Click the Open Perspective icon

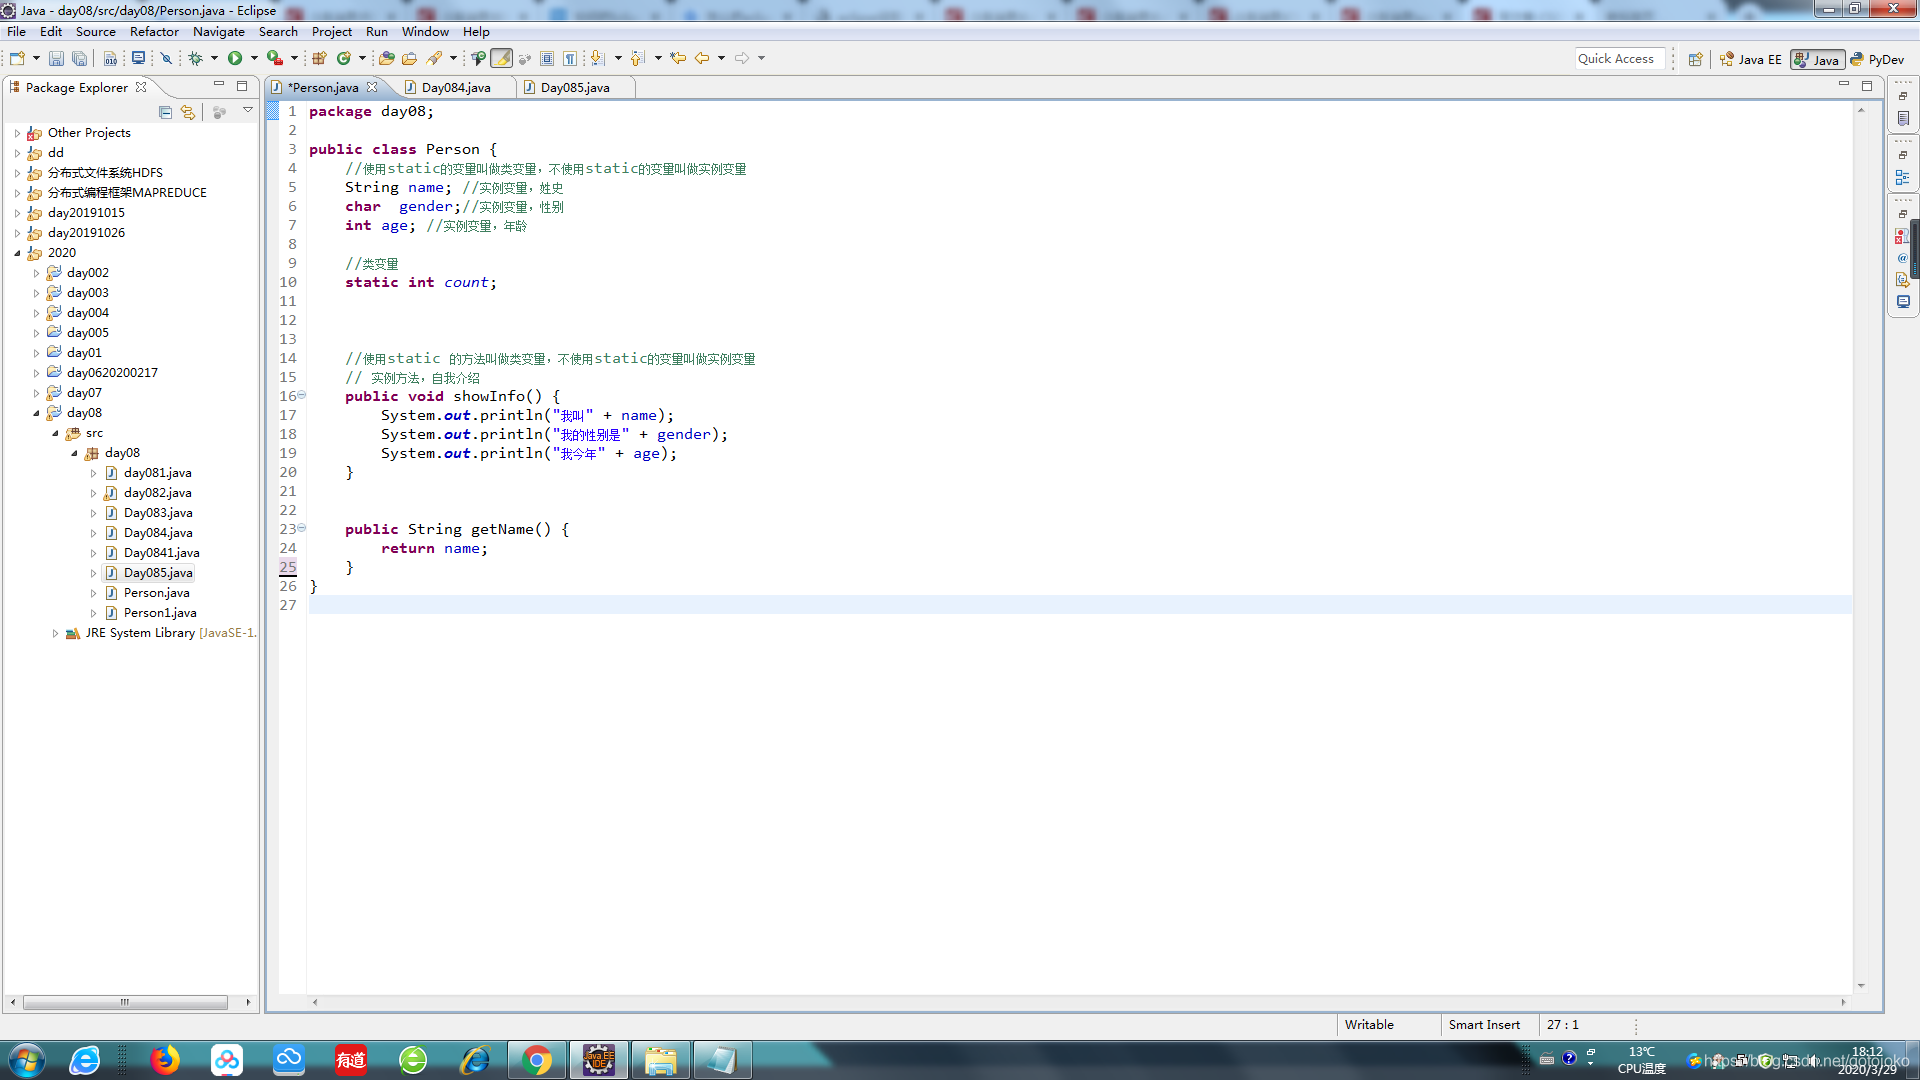pyautogui.click(x=1695, y=59)
